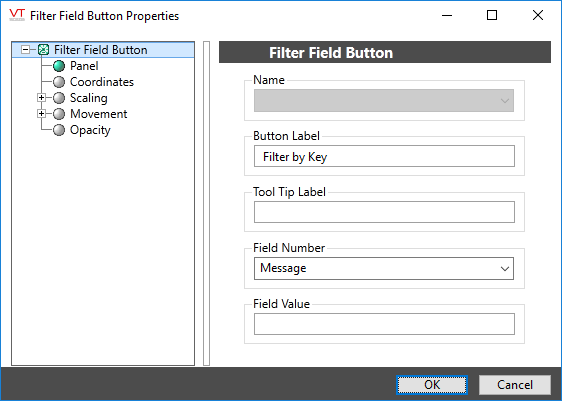This screenshot has width=562, height=401.
Task: Click the grey Scaling ball icon
Action: coord(59,98)
